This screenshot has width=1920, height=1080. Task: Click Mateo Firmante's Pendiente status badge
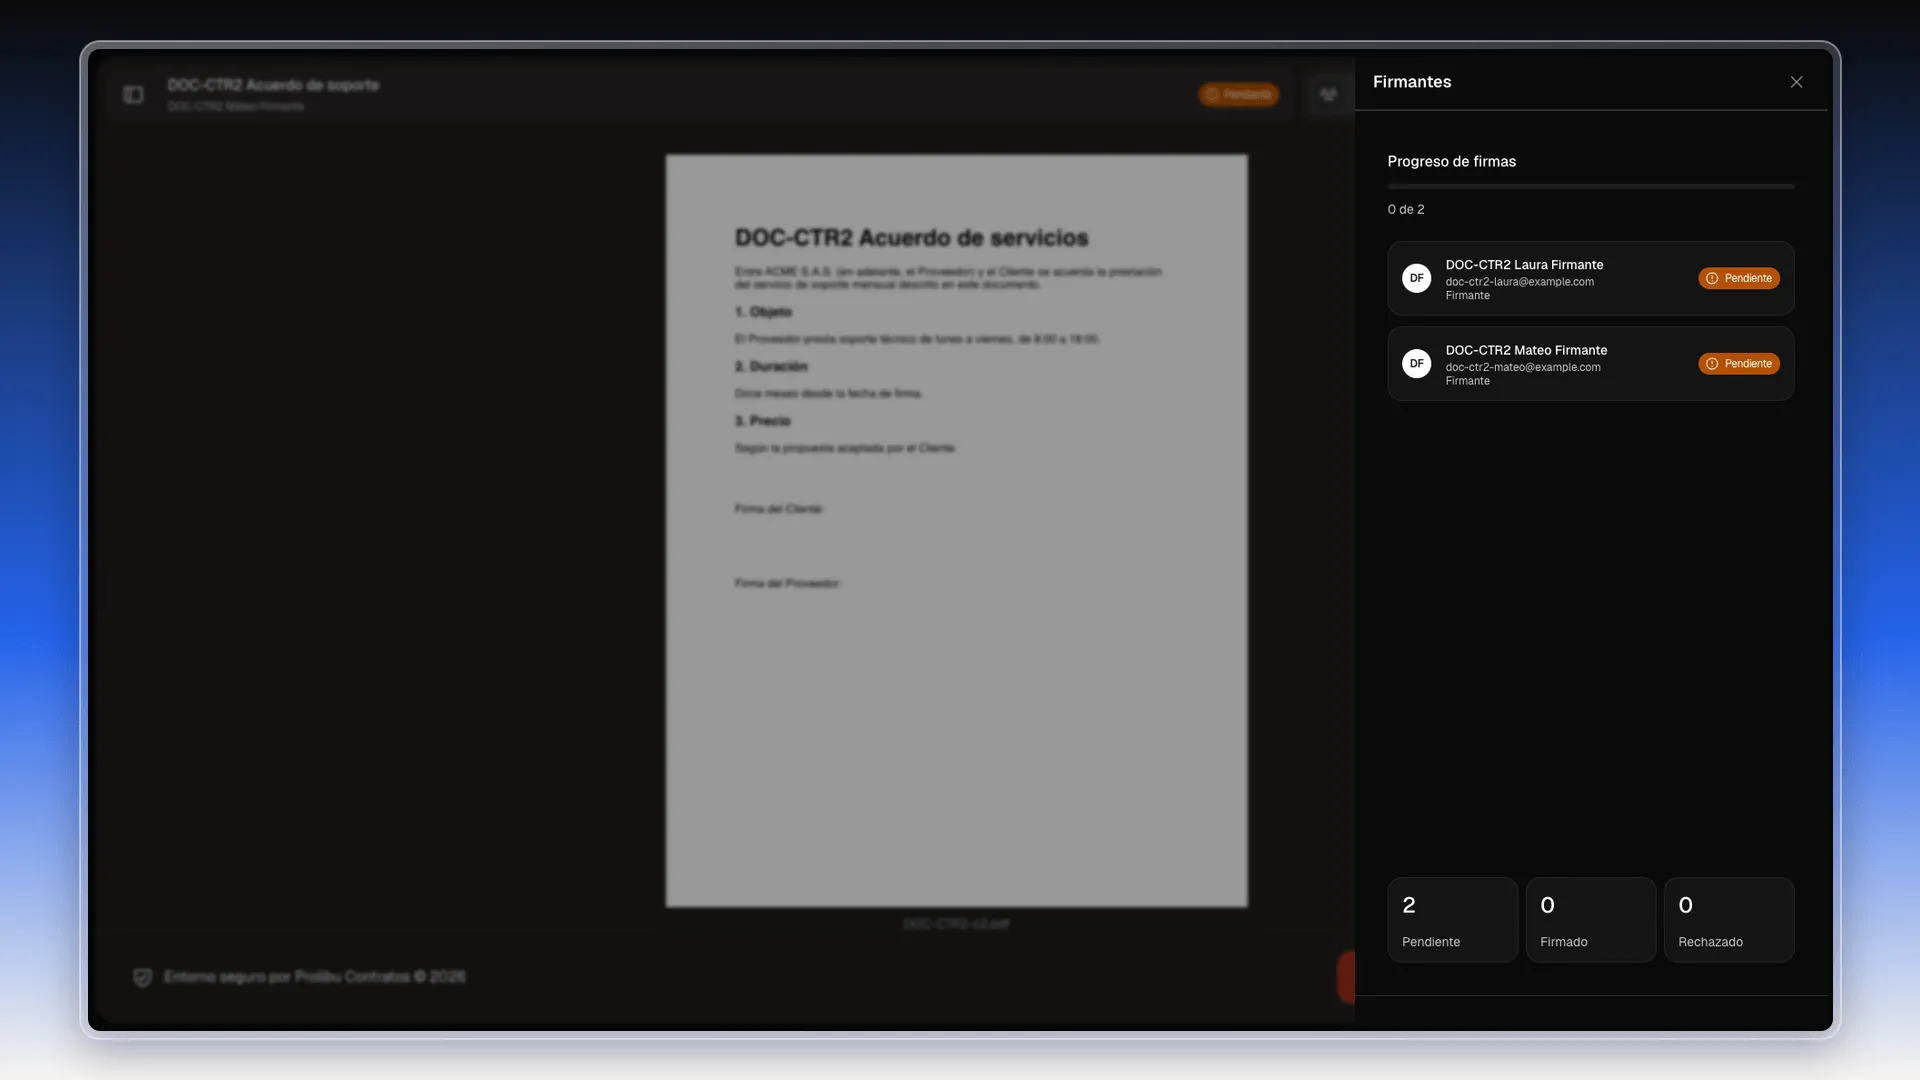point(1738,363)
